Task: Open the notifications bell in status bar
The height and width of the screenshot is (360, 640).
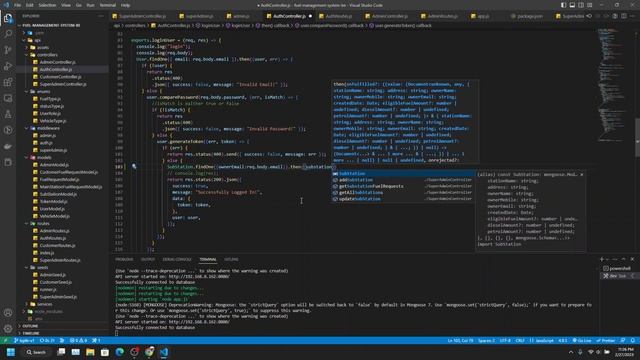Action: (632, 340)
